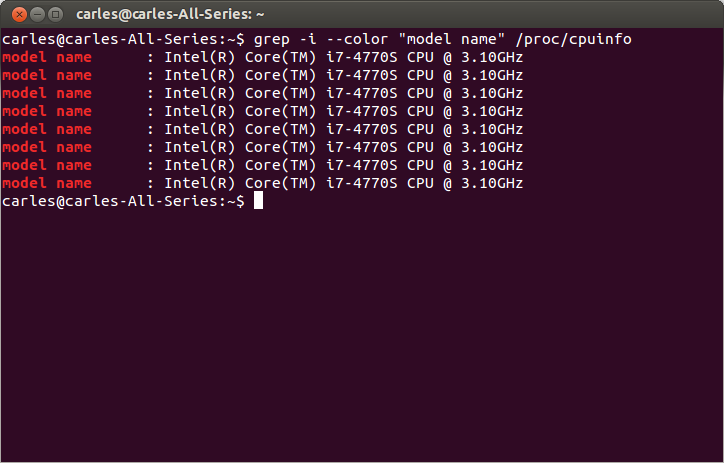Click 3.10GHz in the last output line
The width and height of the screenshot is (724, 463).
click(x=492, y=183)
